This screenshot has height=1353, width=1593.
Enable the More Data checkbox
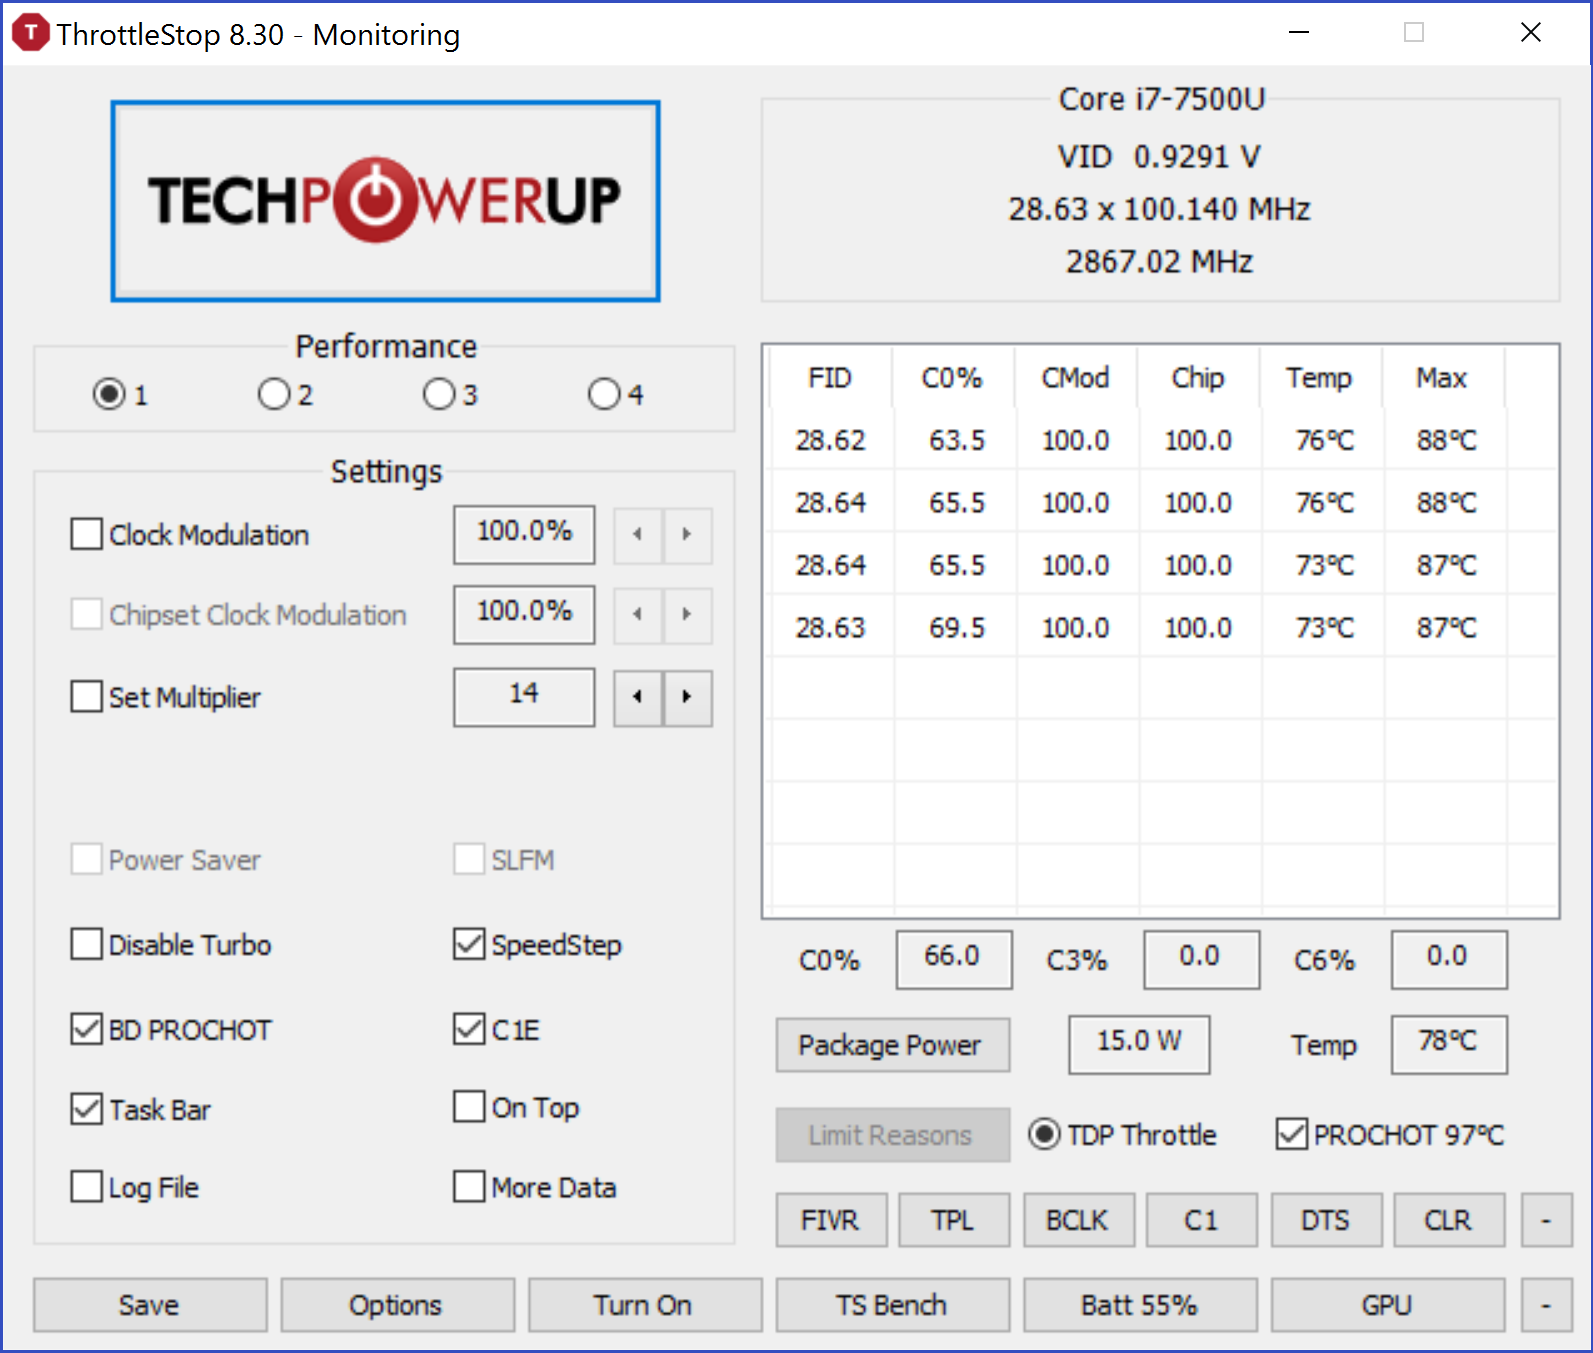pos(469,1187)
